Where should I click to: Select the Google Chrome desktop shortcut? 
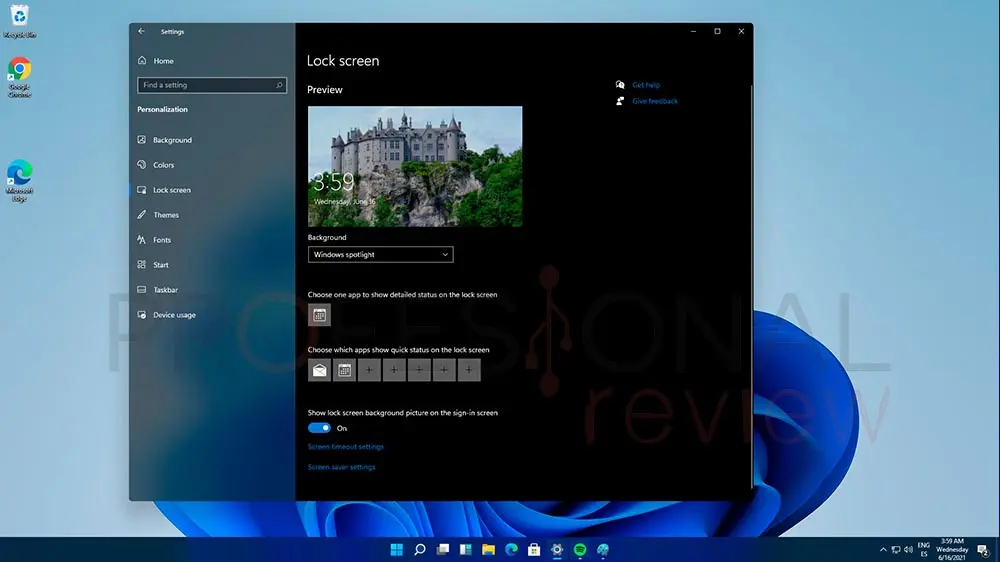[19, 77]
